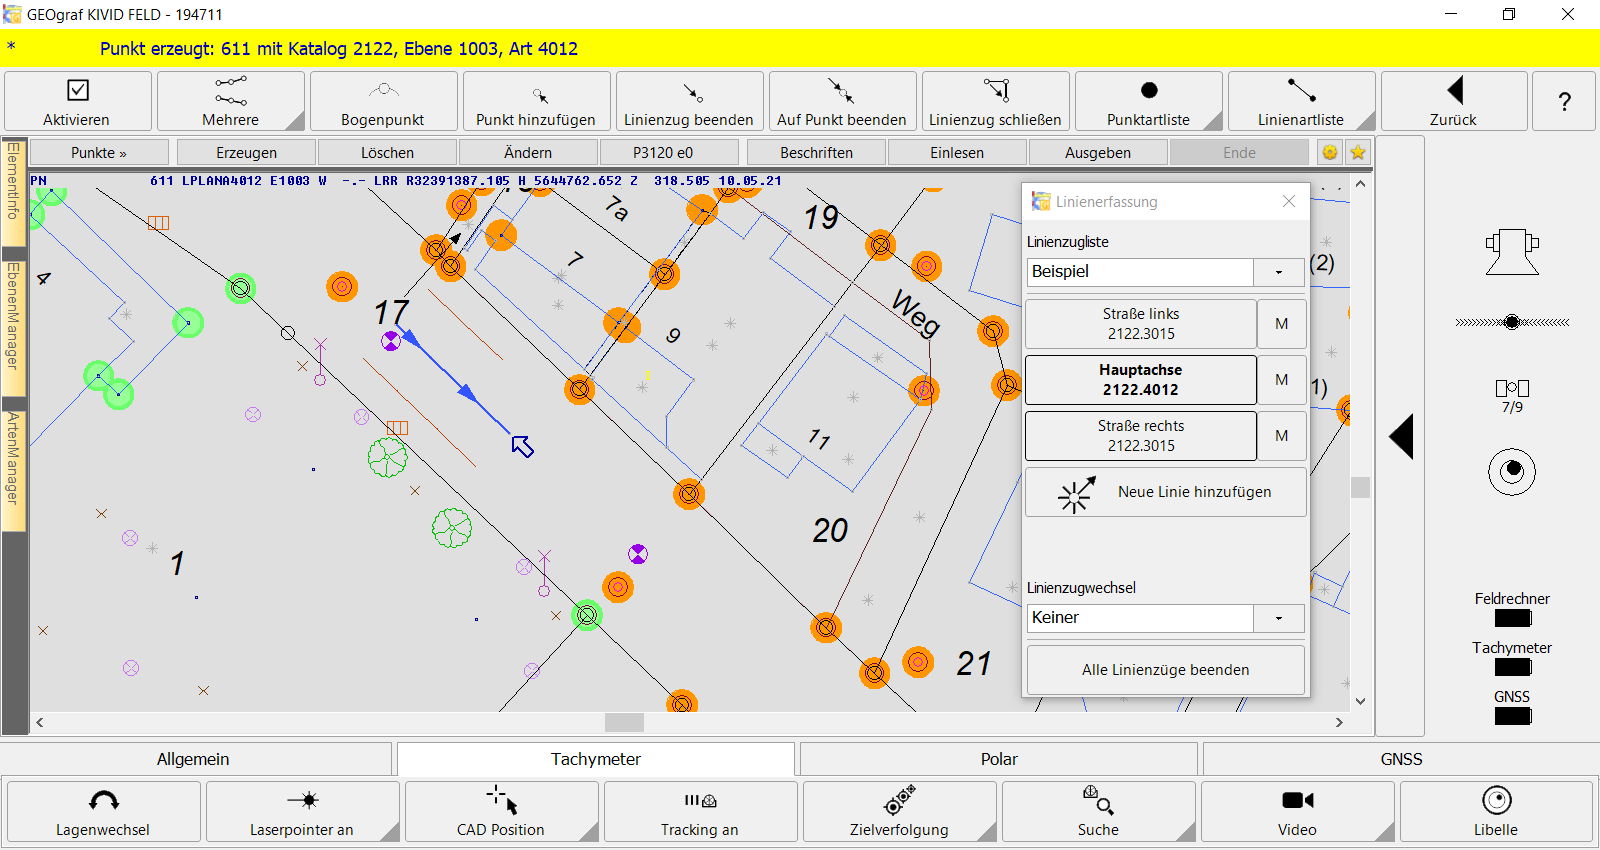
Task: Switch to the GNSS tab
Action: 1400,759
